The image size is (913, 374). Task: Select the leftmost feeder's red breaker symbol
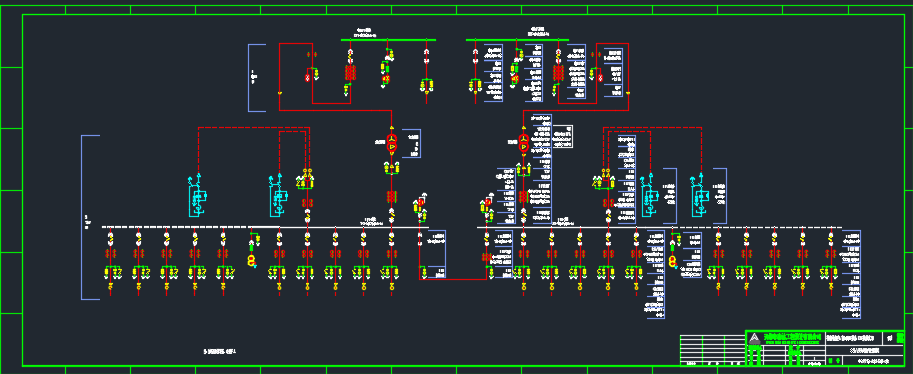[x=110, y=253]
